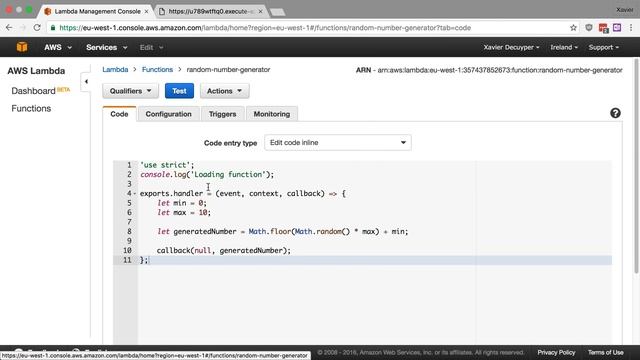
Task: Open Dashboard in the sidebar
Action: [x=33, y=91]
